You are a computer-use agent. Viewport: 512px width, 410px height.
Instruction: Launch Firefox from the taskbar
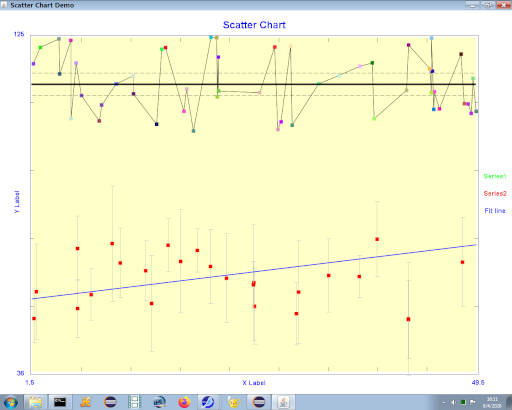point(184,402)
